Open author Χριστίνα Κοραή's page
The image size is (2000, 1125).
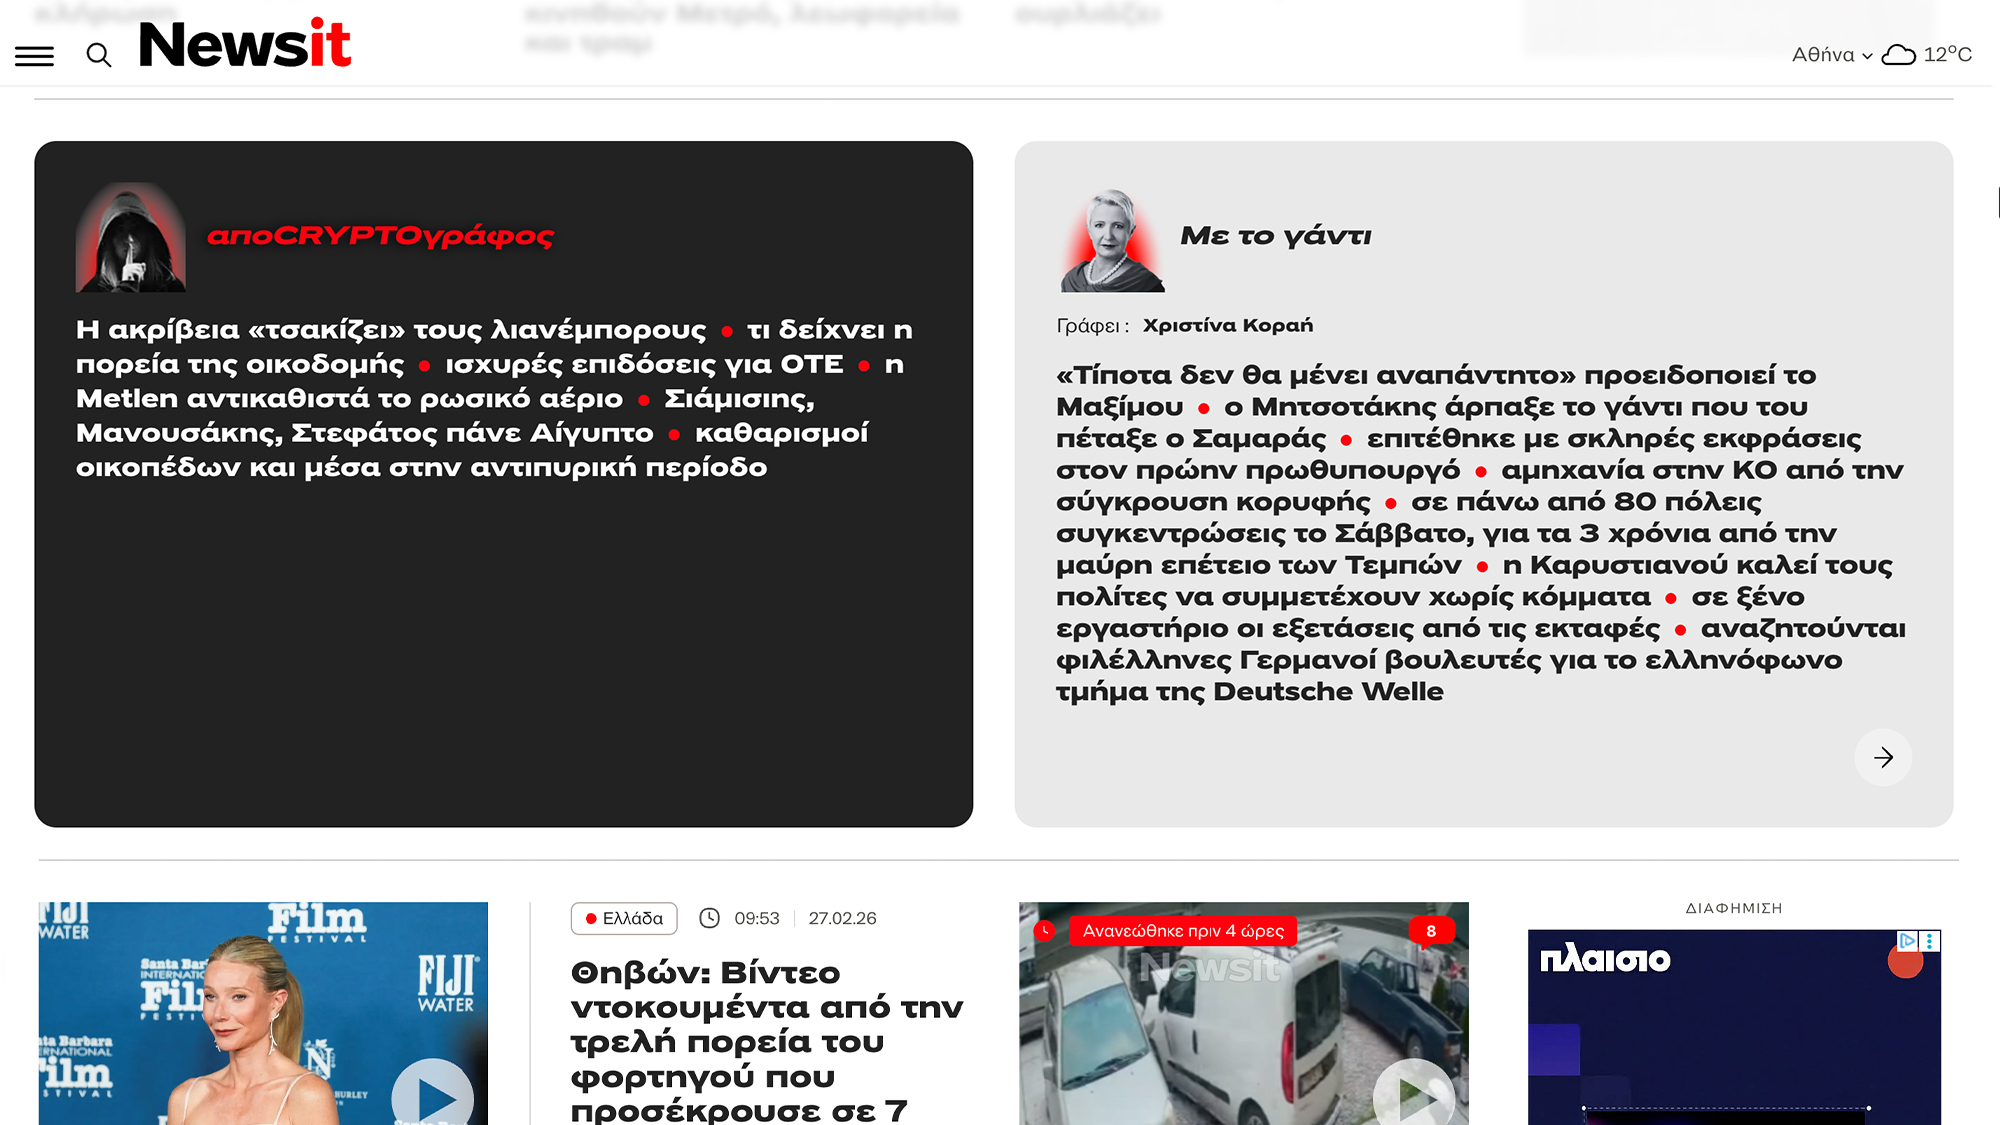(1227, 325)
